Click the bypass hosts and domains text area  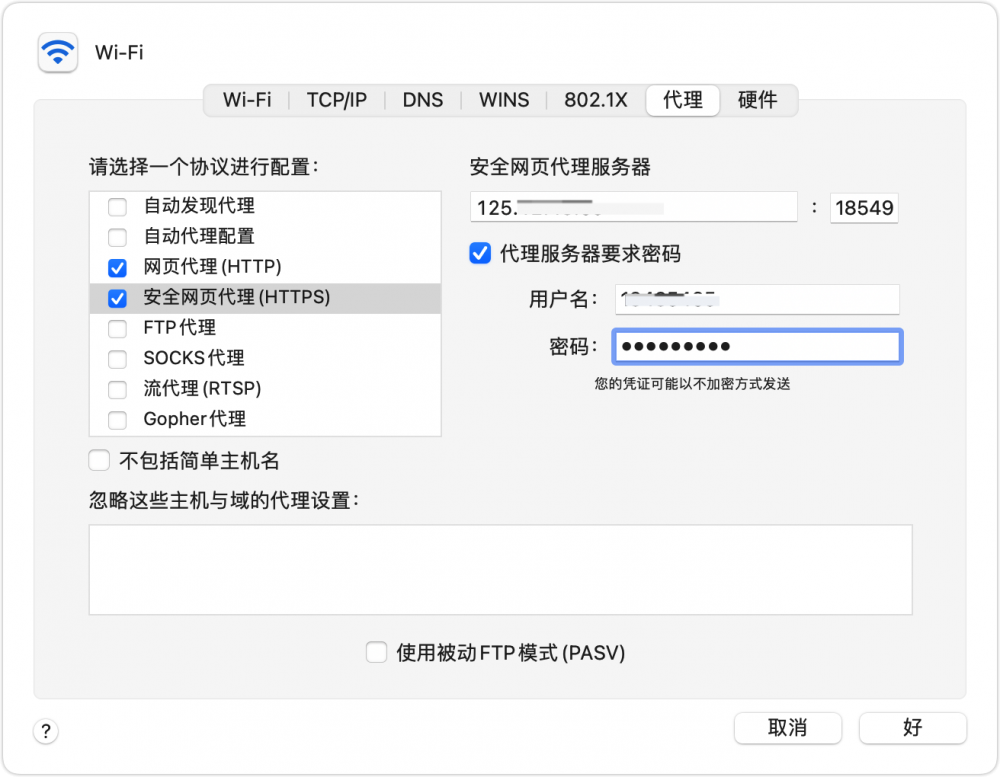click(x=501, y=570)
